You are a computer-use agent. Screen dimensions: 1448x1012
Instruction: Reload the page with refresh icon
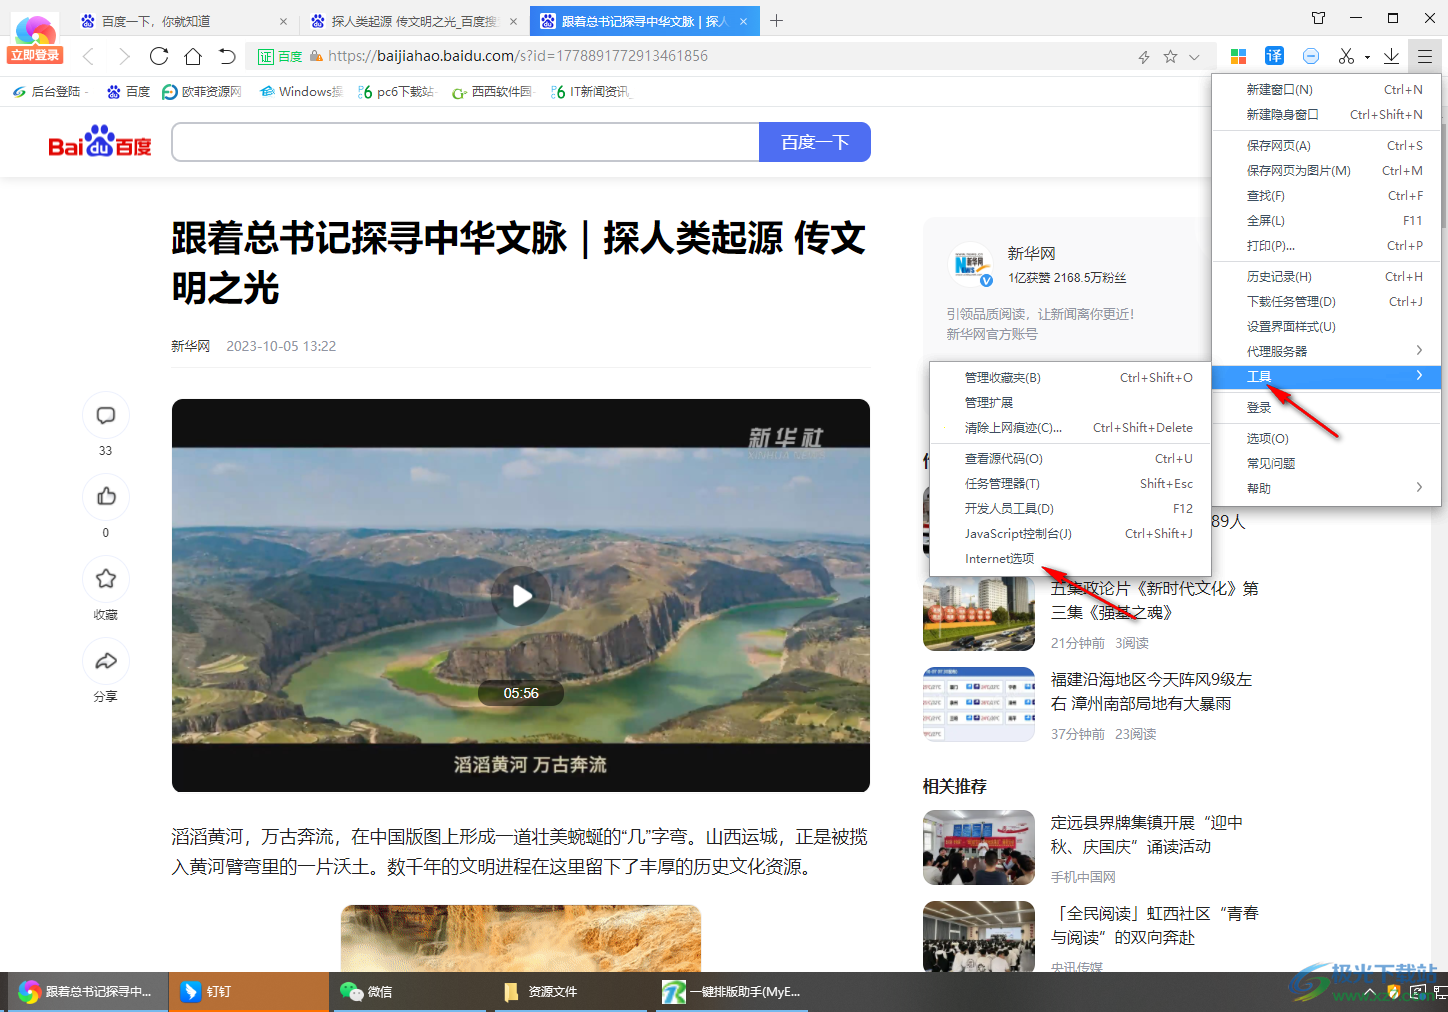tap(159, 56)
